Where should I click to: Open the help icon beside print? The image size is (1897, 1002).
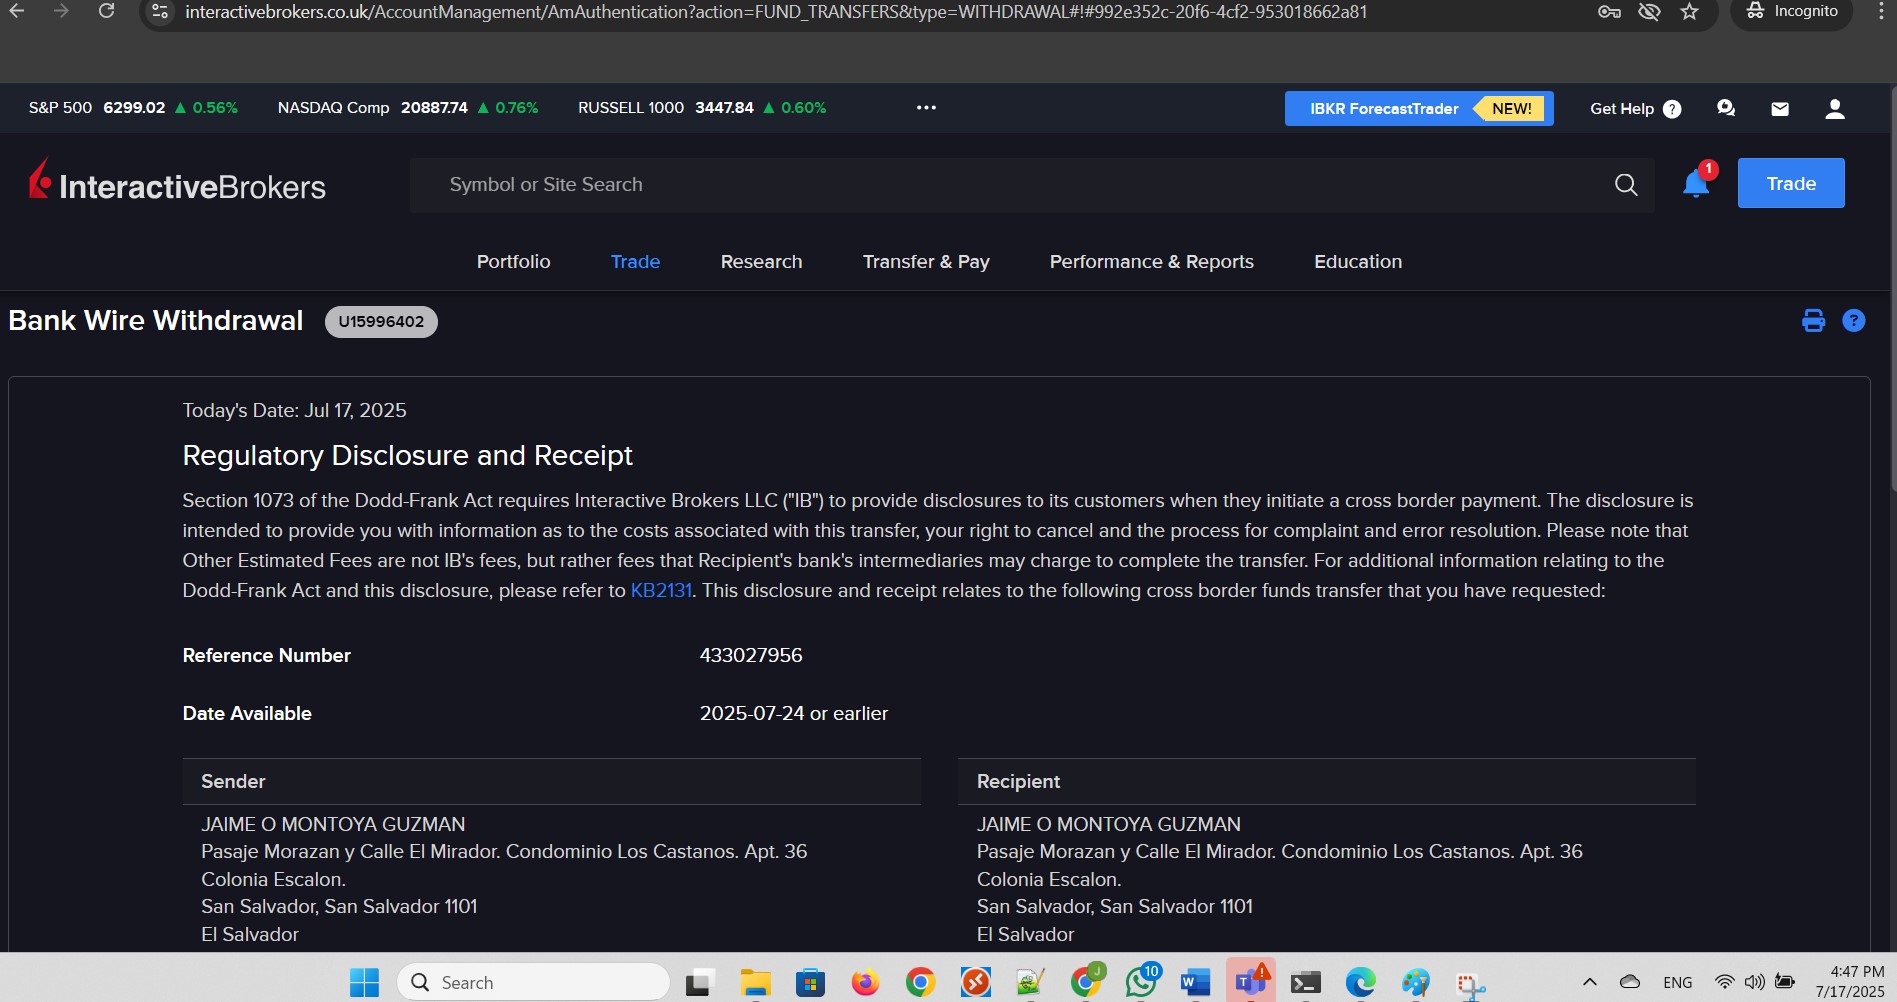point(1853,321)
